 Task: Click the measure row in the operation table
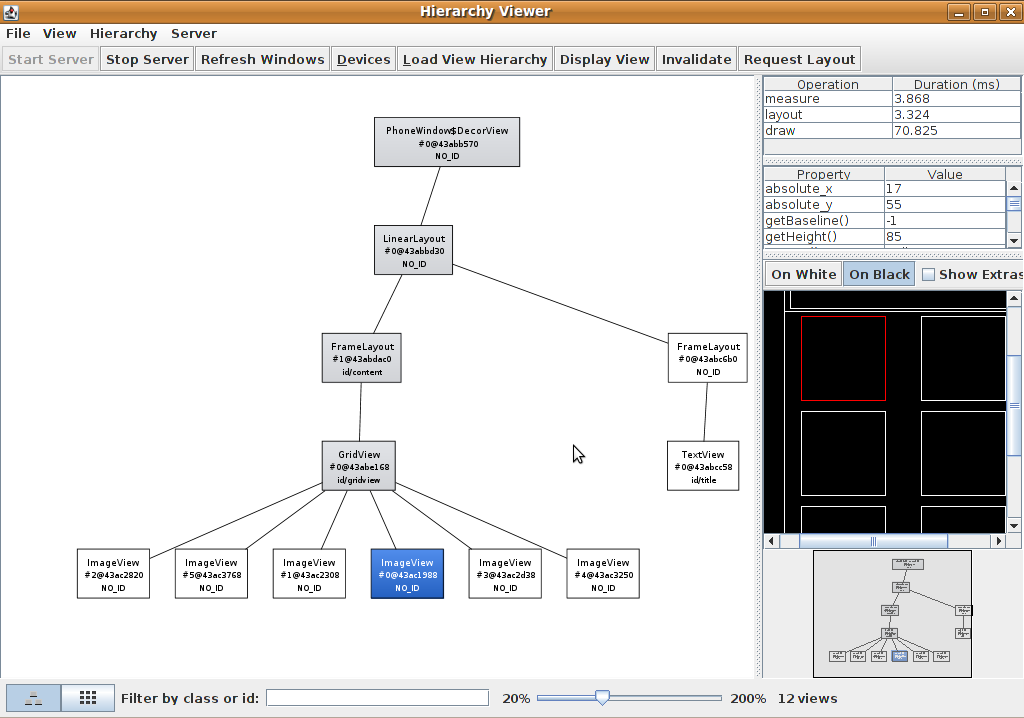(892, 99)
